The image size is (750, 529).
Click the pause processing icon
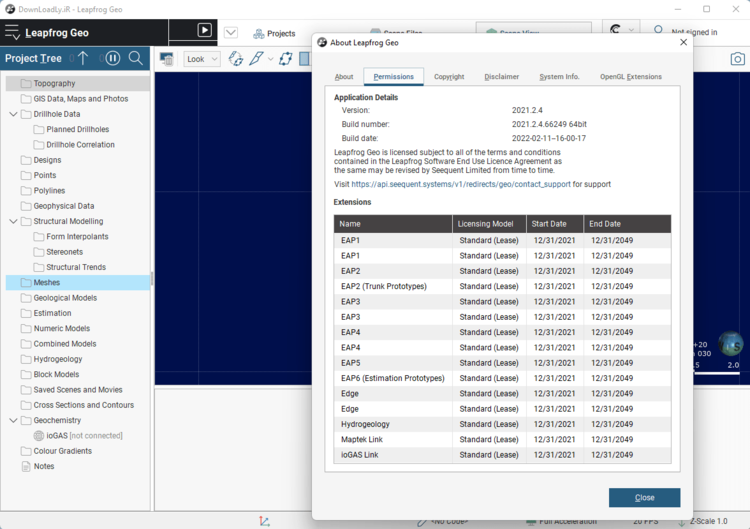point(113,58)
